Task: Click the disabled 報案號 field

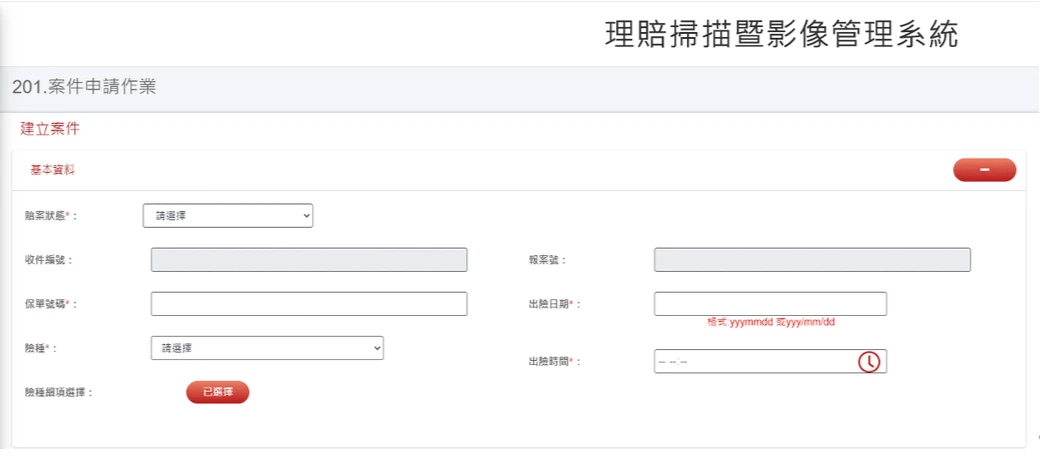Action: [812, 260]
